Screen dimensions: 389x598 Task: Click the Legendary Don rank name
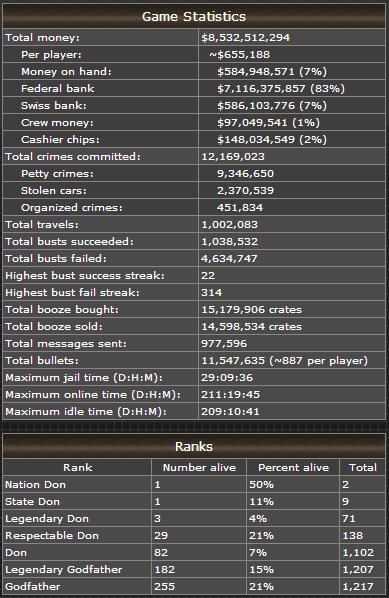point(47,519)
